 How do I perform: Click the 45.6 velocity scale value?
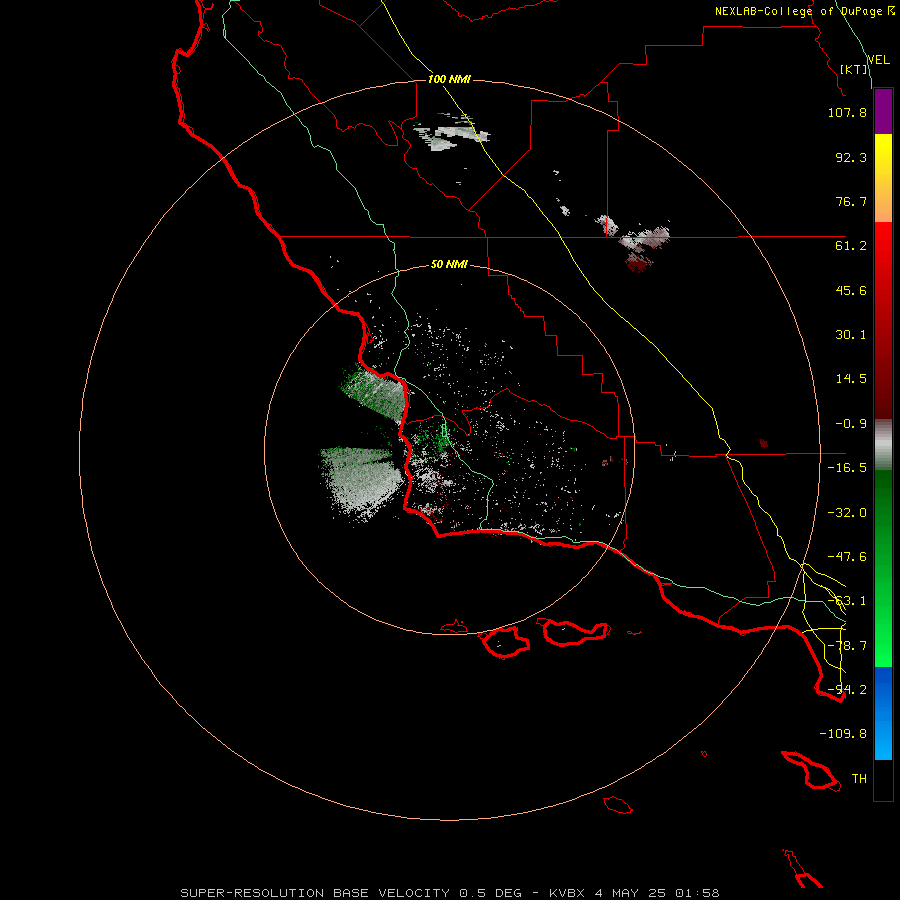(x=851, y=290)
